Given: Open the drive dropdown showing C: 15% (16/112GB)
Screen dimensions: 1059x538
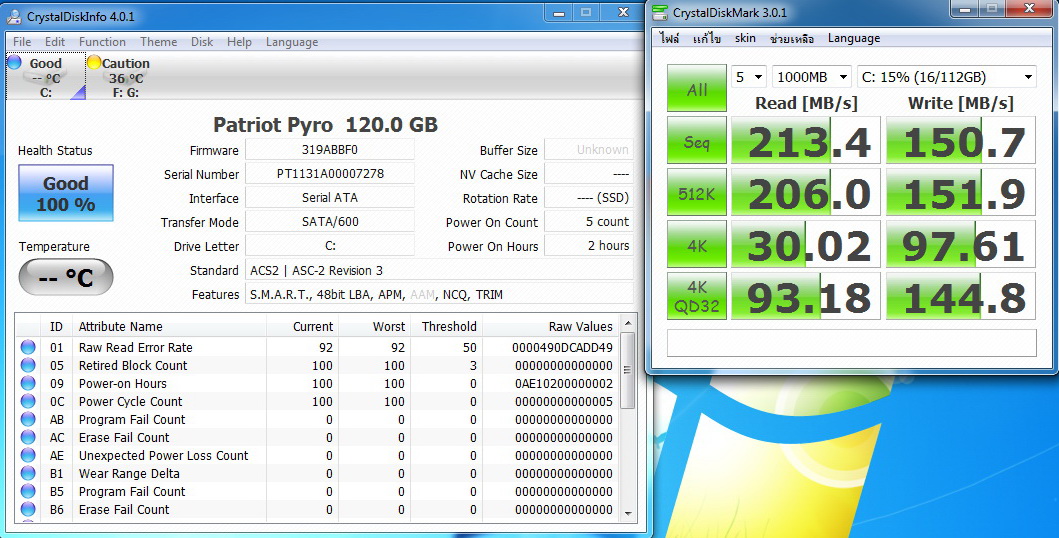Looking at the screenshot, I should click(x=946, y=77).
